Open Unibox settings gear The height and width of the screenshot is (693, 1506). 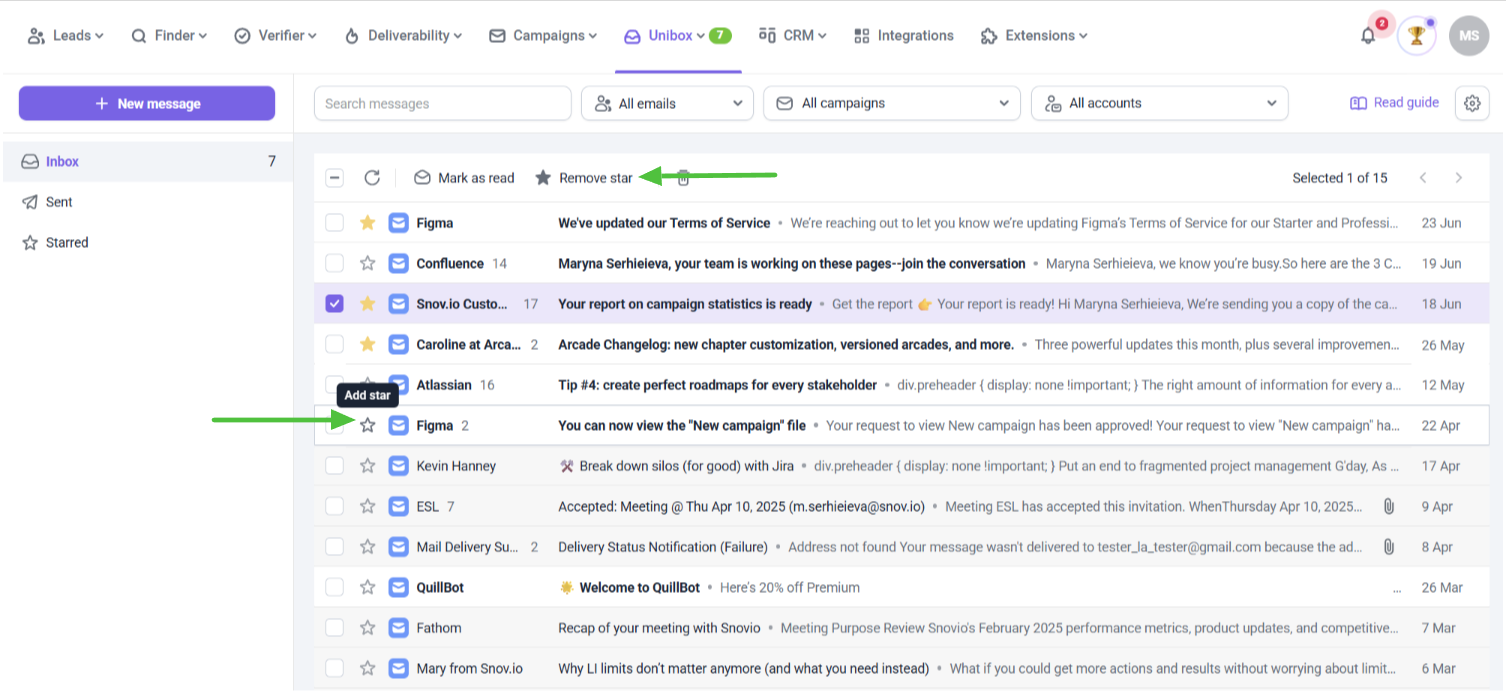click(x=1471, y=103)
